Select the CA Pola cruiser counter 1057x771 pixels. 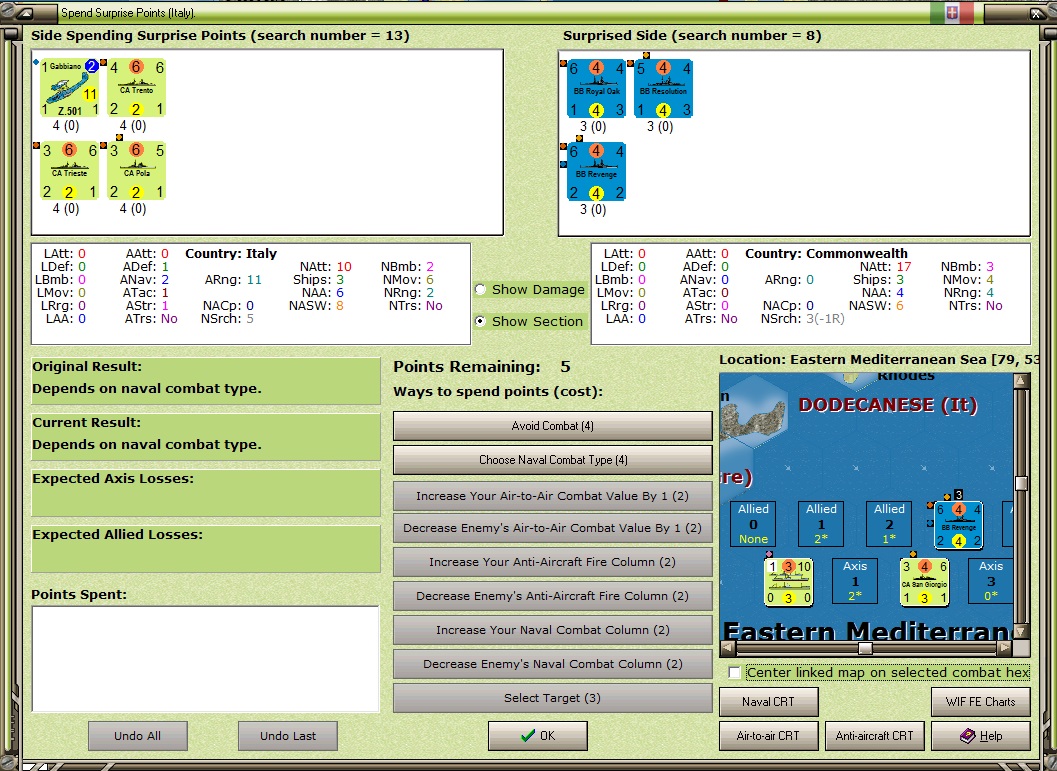(x=136, y=171)
